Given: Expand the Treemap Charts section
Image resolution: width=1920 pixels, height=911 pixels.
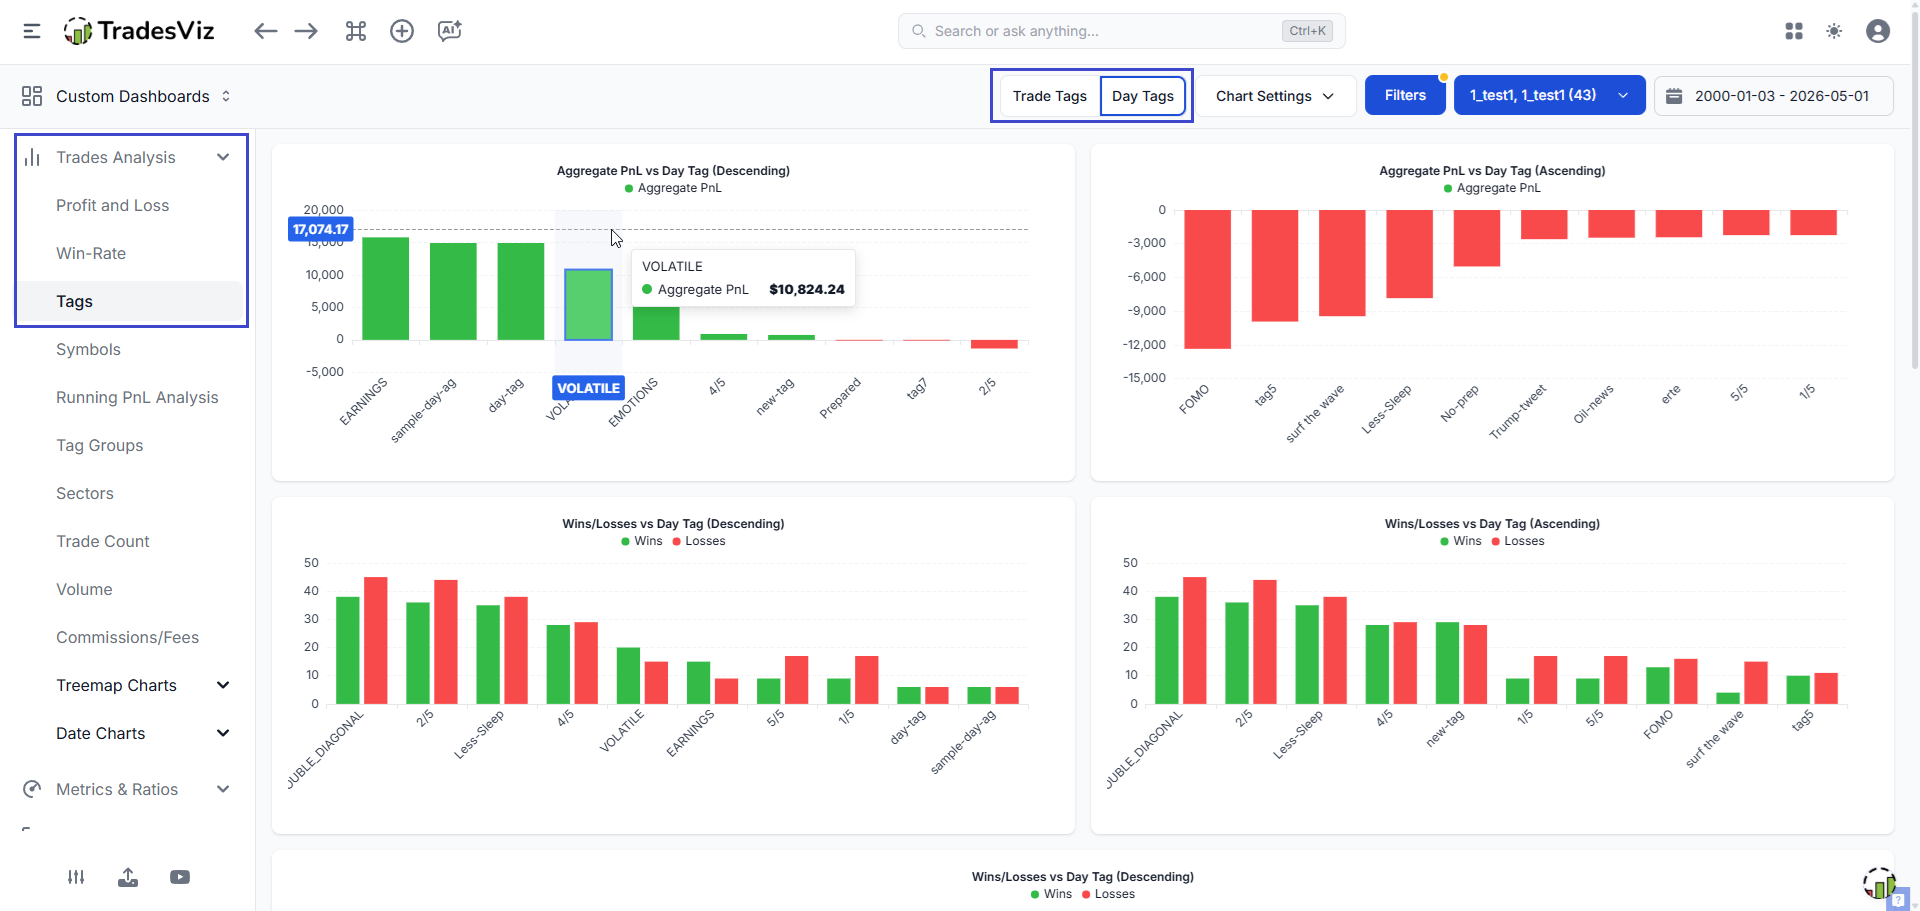Looking at the screenshot, I should click(223, 685).
